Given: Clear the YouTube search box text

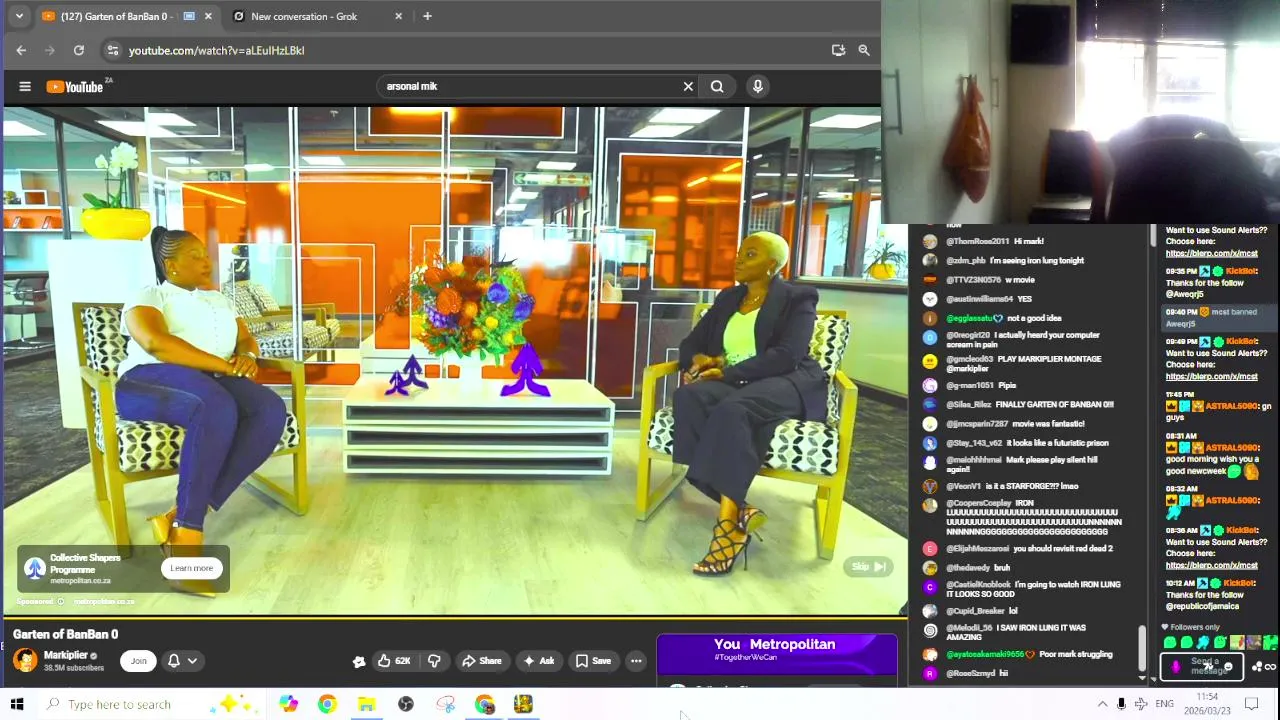Looking at the screenshot, I should pos(688,87).
